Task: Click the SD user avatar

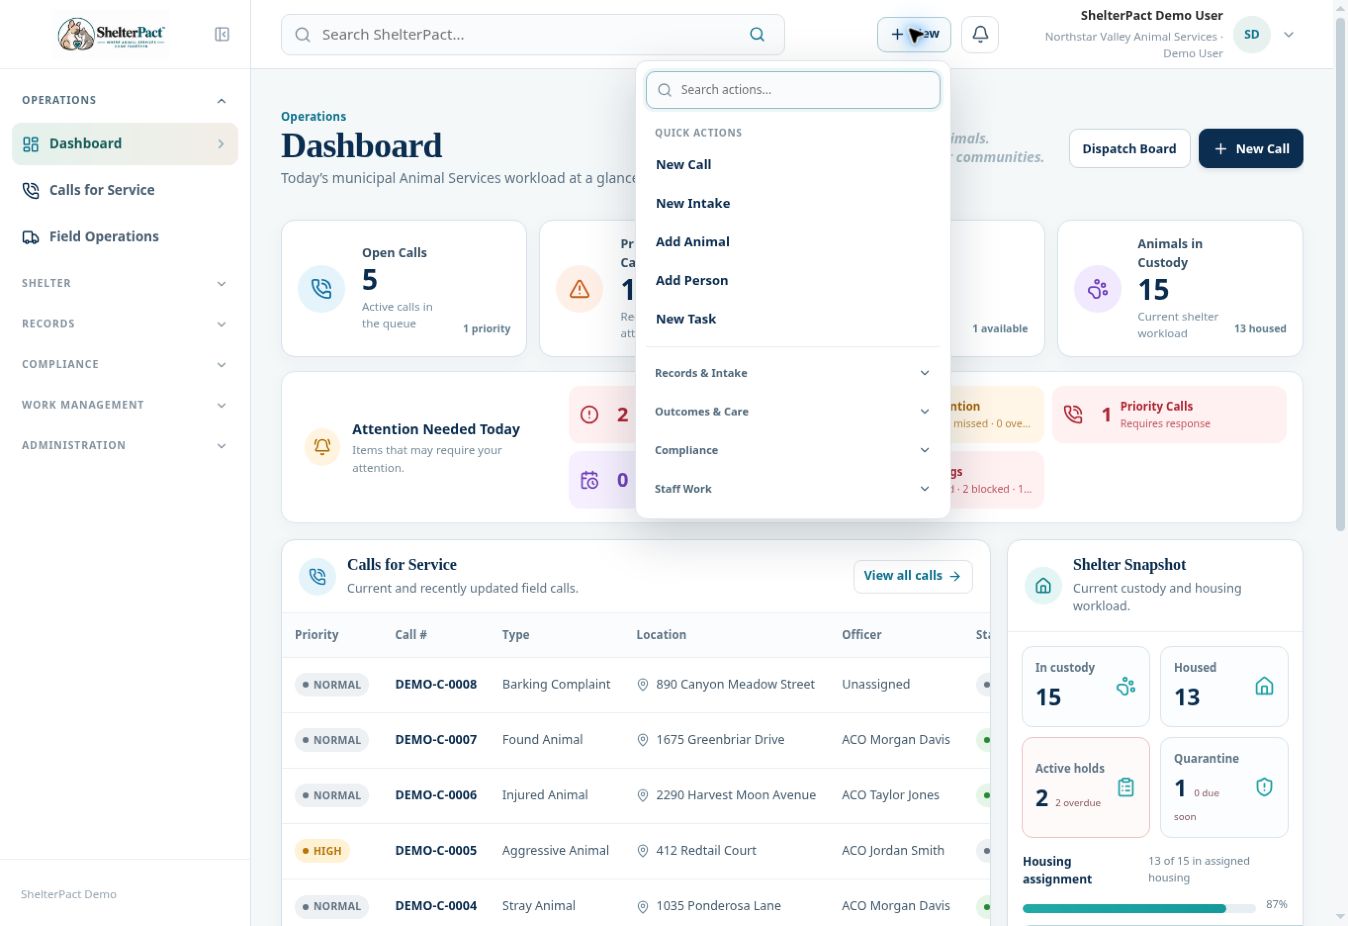Action: click(1251, 35)
